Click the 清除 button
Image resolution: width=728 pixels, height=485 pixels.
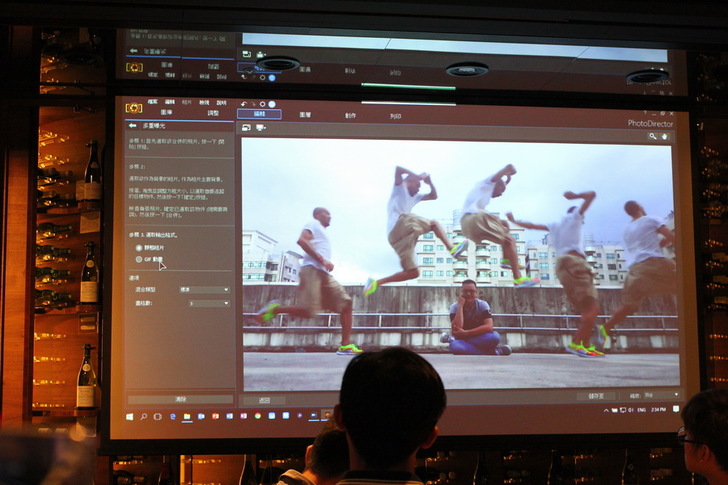[x=180, y=399]
